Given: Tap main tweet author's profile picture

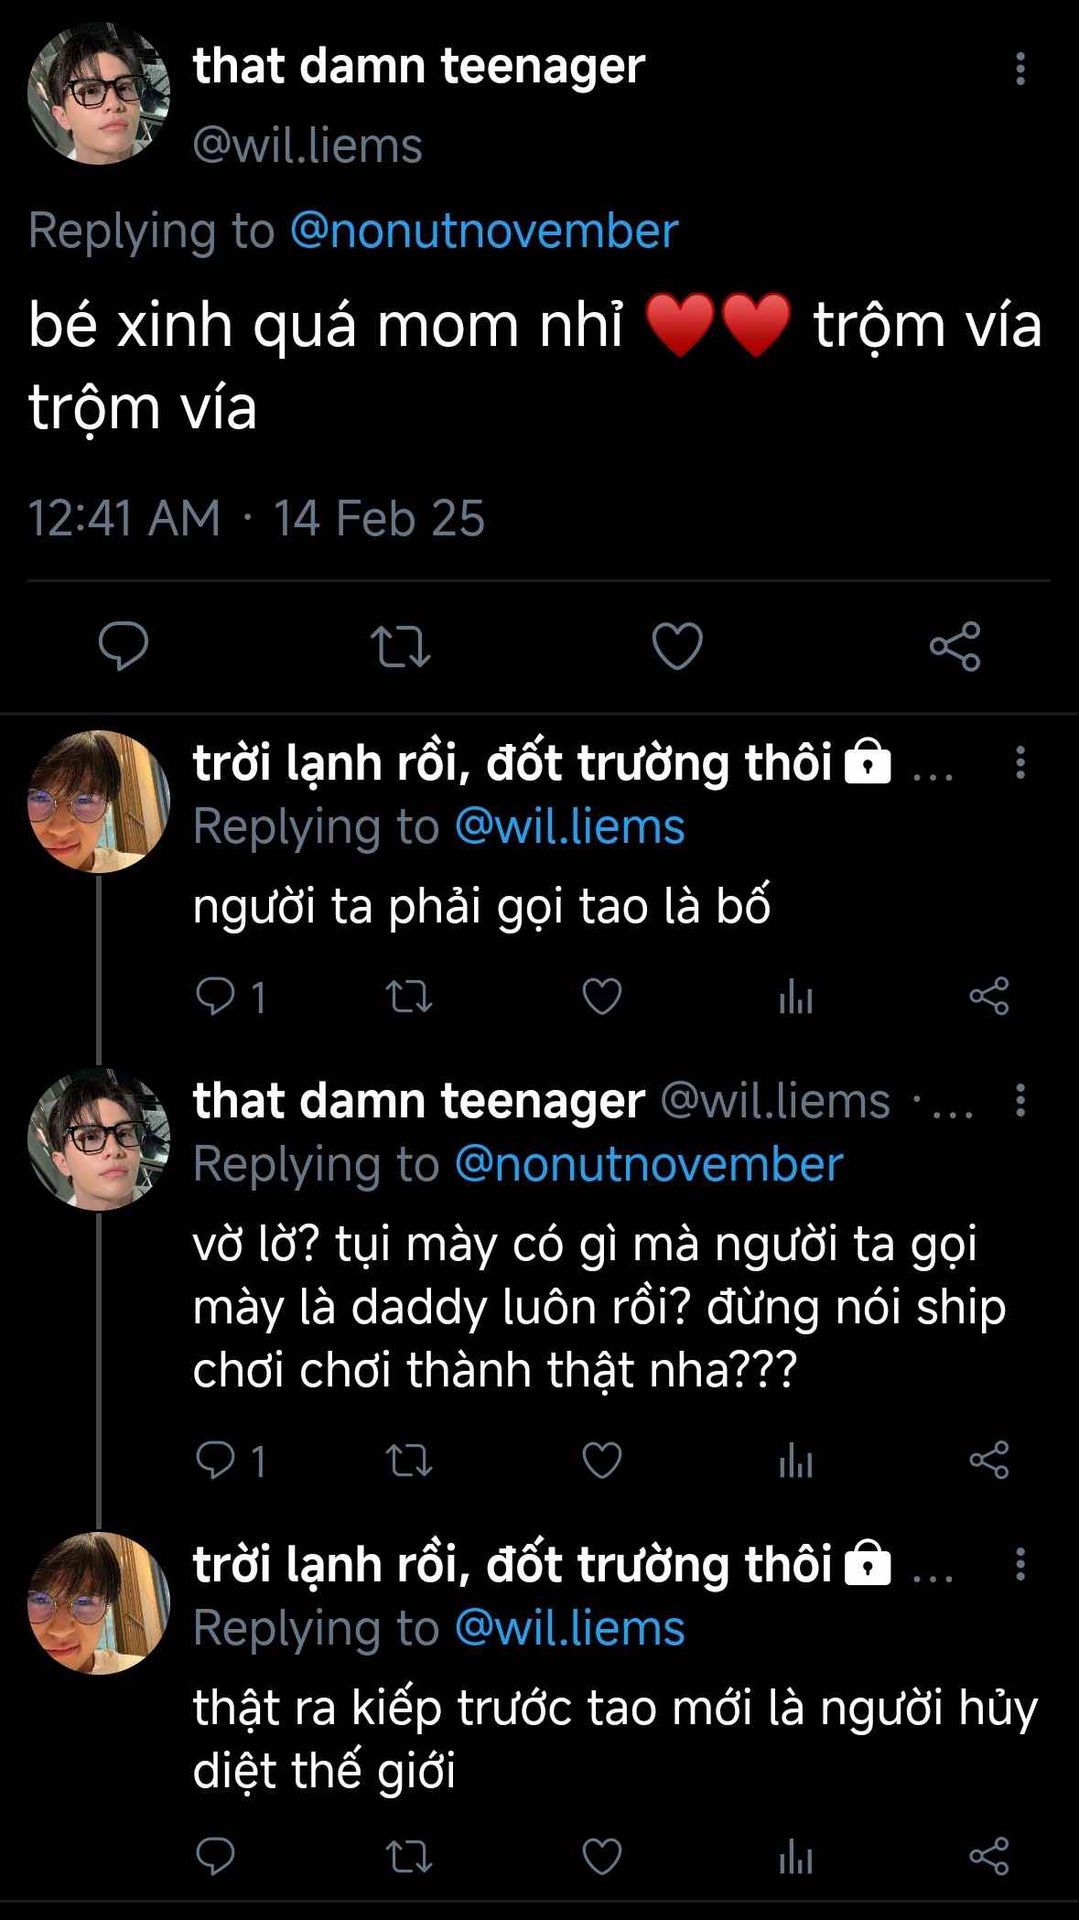Looking at the screenshot, I should 98,94.
